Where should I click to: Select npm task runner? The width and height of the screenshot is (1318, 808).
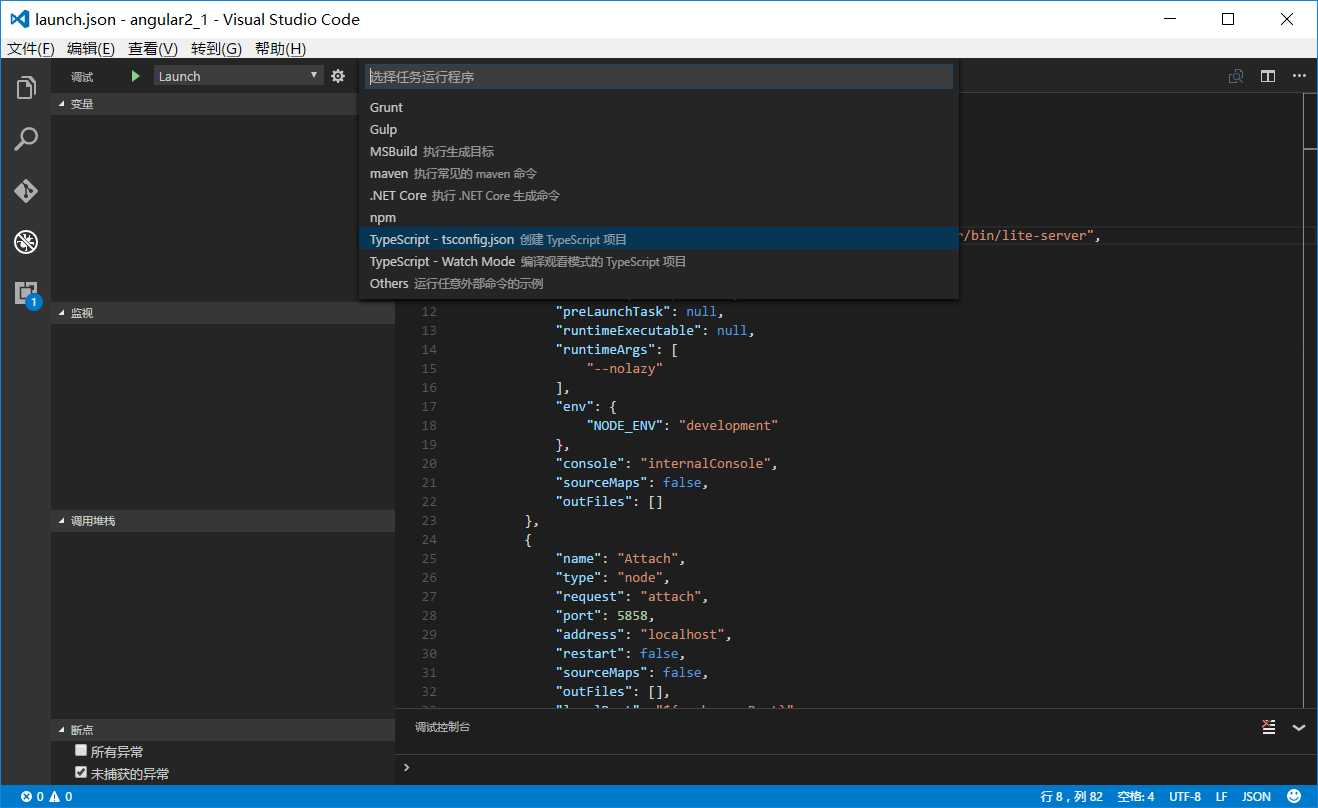pyautogui.click(x=658, y=217)
